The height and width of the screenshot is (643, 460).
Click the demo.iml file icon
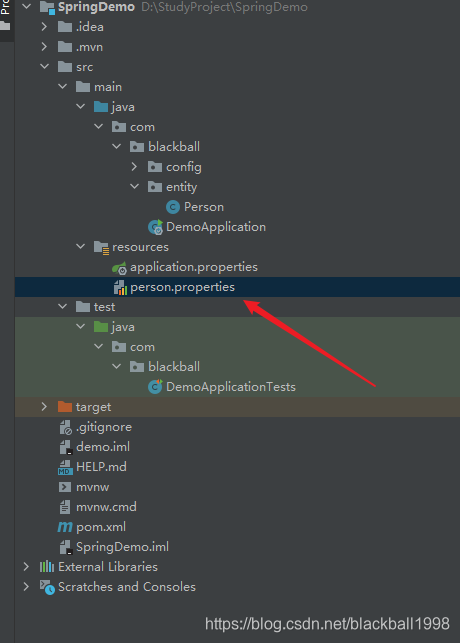(66, 447)
